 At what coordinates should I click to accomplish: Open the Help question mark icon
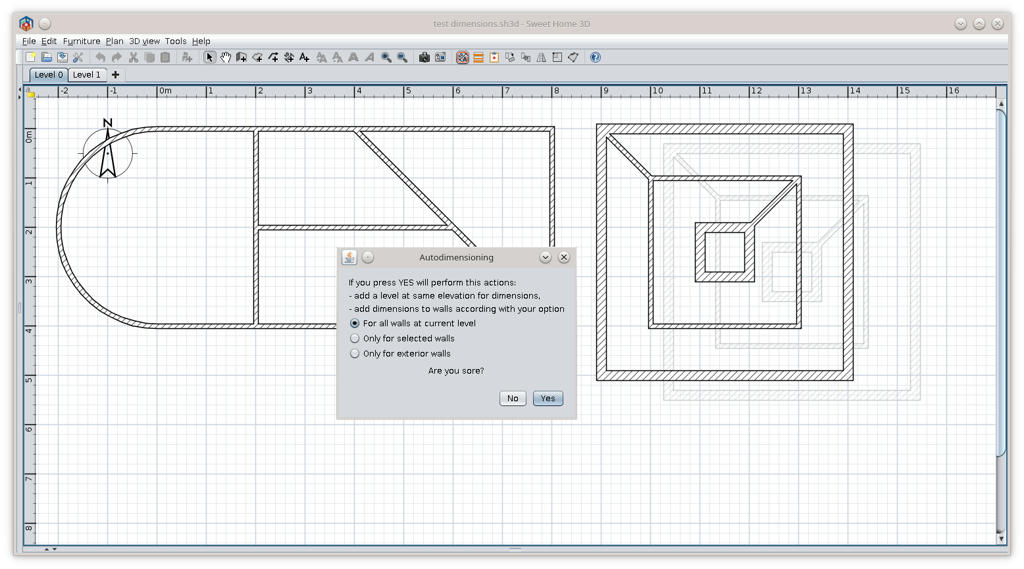[x=595, y=58]
